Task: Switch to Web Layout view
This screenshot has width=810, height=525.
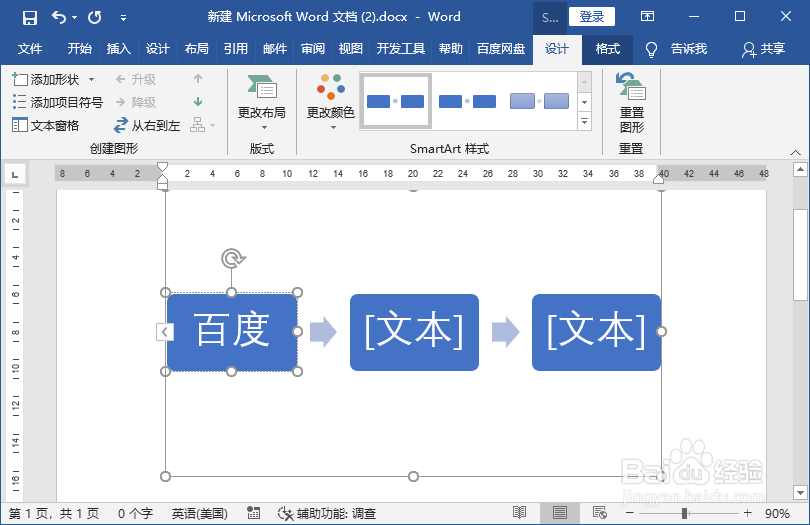Action: click(599, 513)
